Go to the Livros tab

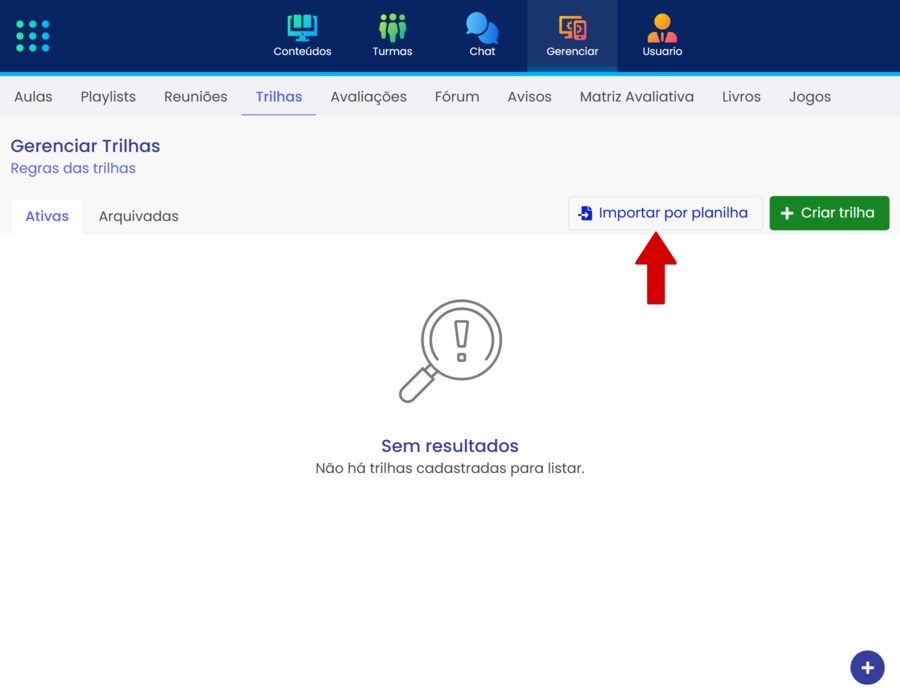point(741,96)
